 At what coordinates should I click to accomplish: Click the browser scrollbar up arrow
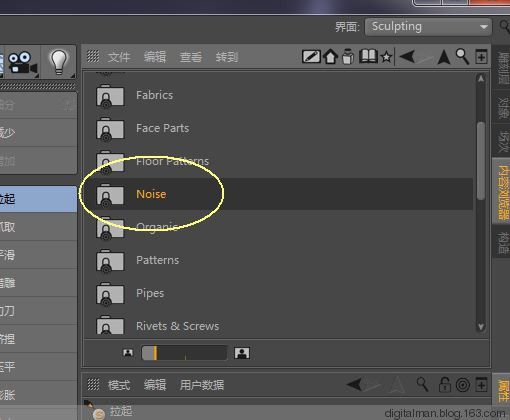pos(481,79)
